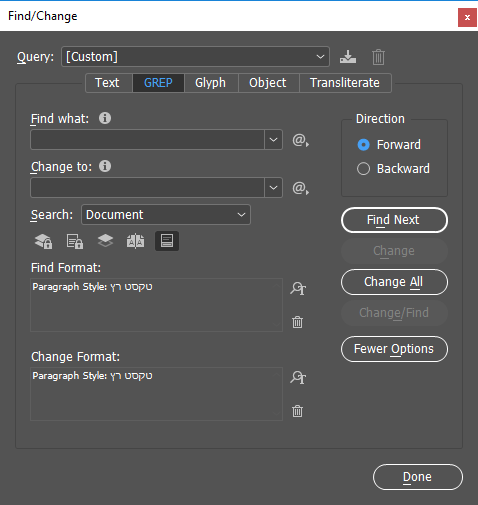Select the Backward direction radio button
The width and height of the screenshot is (478, 505).
click(x=363, y=169)
